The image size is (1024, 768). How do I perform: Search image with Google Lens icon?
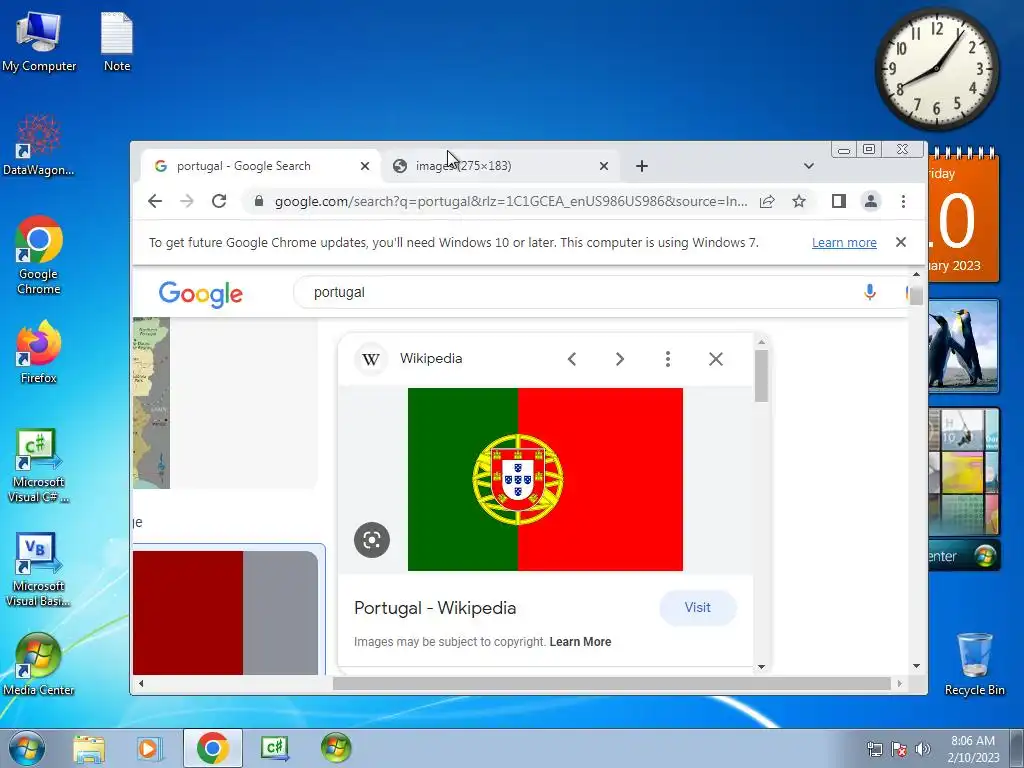click(x=372, y=540)
